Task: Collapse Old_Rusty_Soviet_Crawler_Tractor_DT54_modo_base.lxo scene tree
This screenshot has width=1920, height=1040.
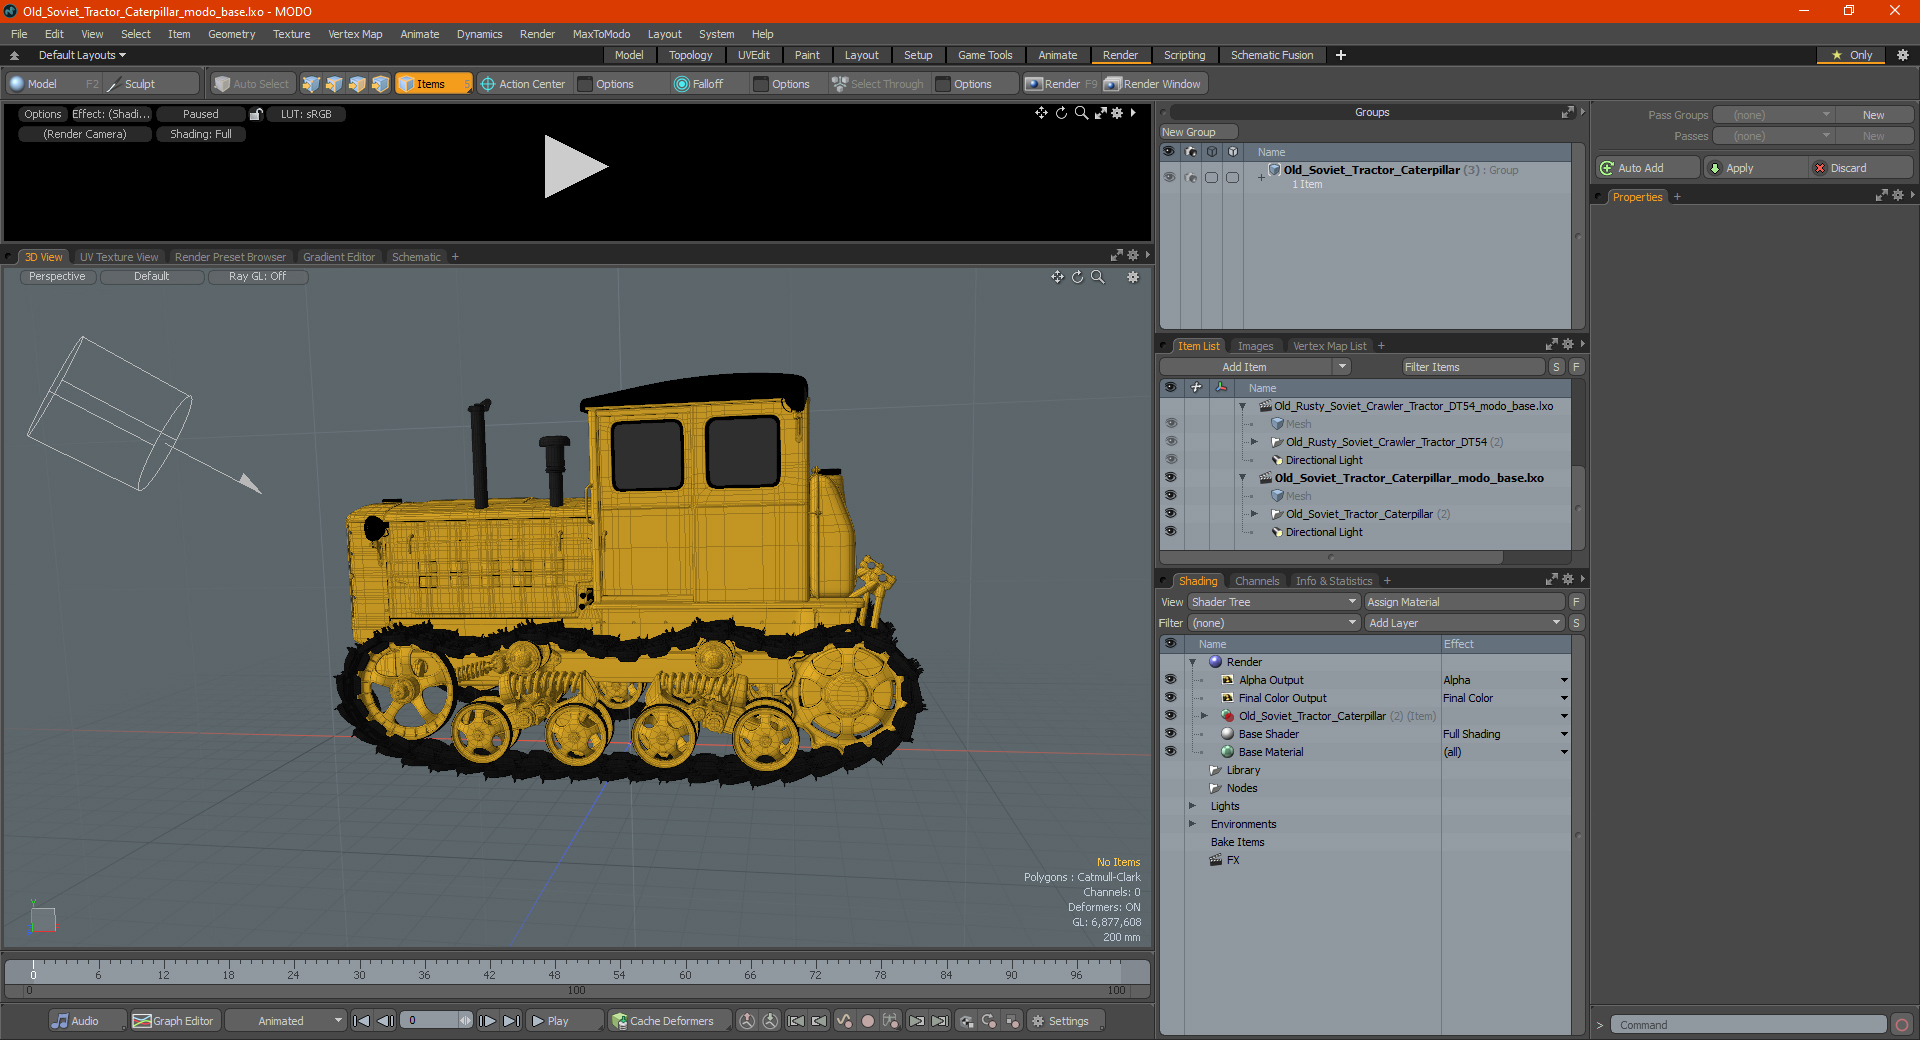Action: tap(1243, 406)
